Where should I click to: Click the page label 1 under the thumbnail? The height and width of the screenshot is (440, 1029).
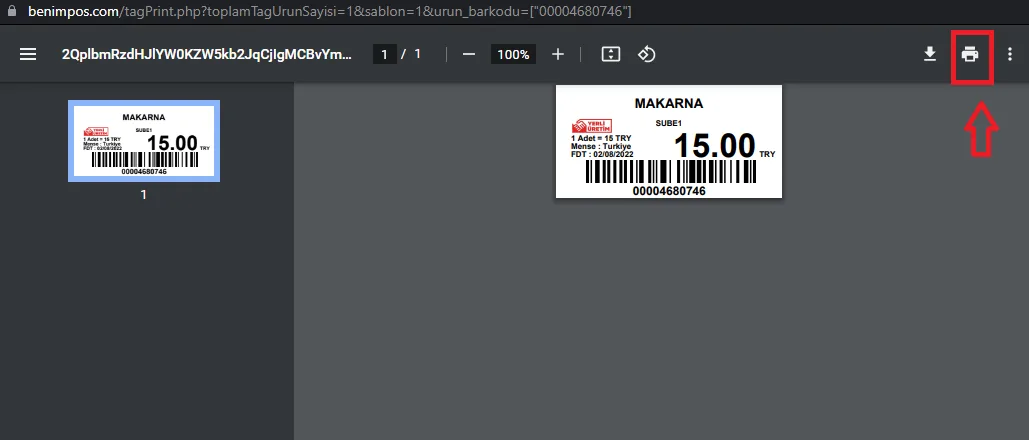(144, 194)
